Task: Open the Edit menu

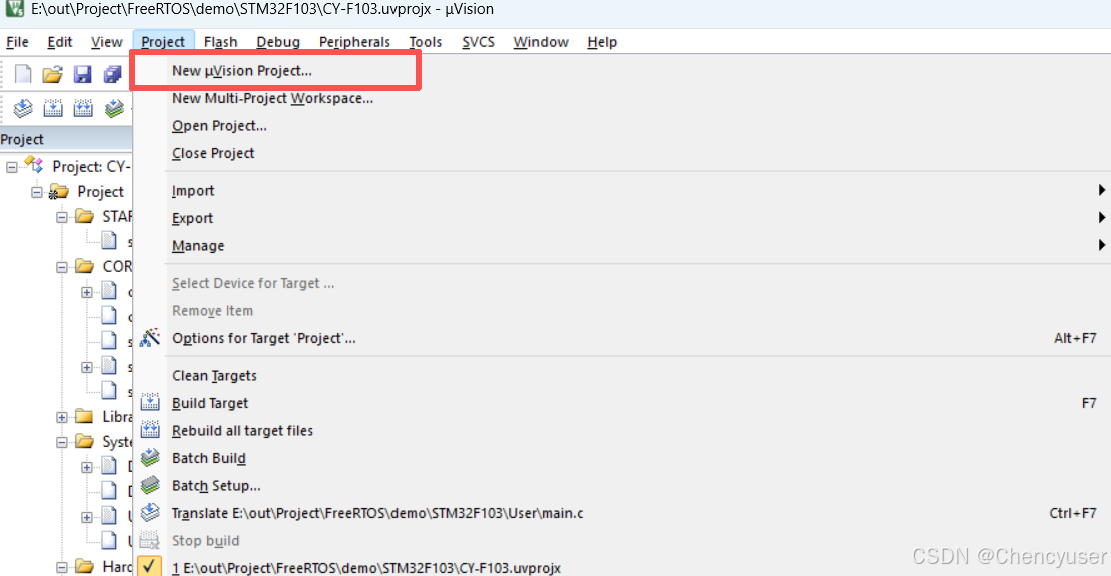Action: (60, 42)
